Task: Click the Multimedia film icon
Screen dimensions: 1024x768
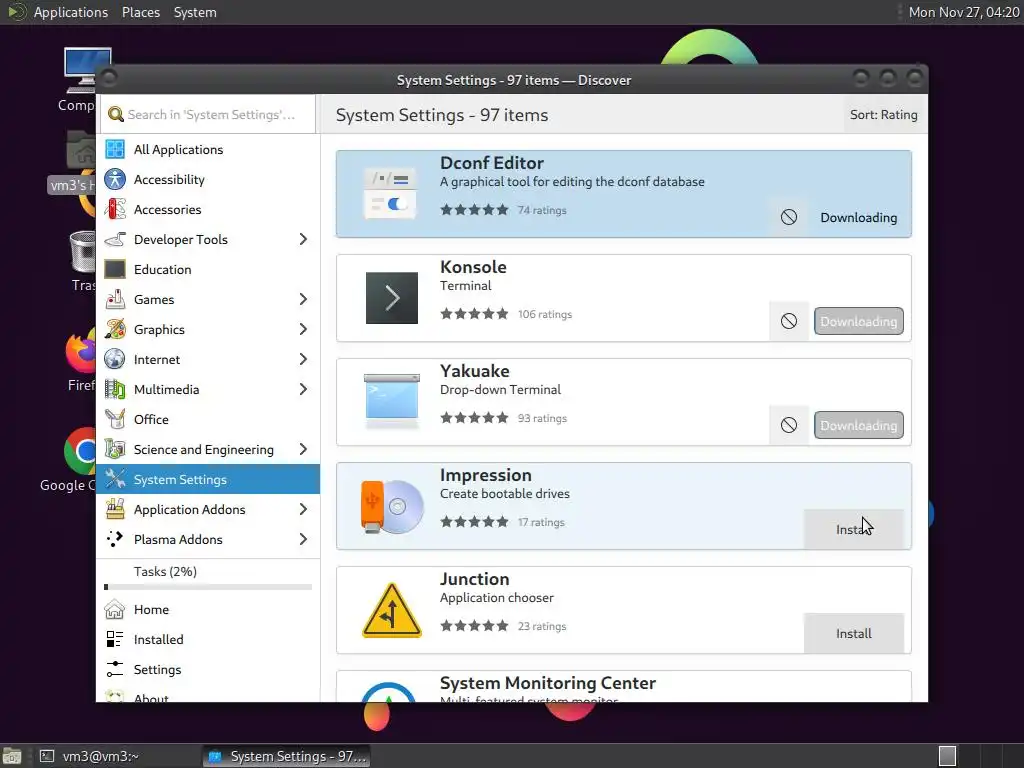Action: pyautogui.click(x=115, y=390)
